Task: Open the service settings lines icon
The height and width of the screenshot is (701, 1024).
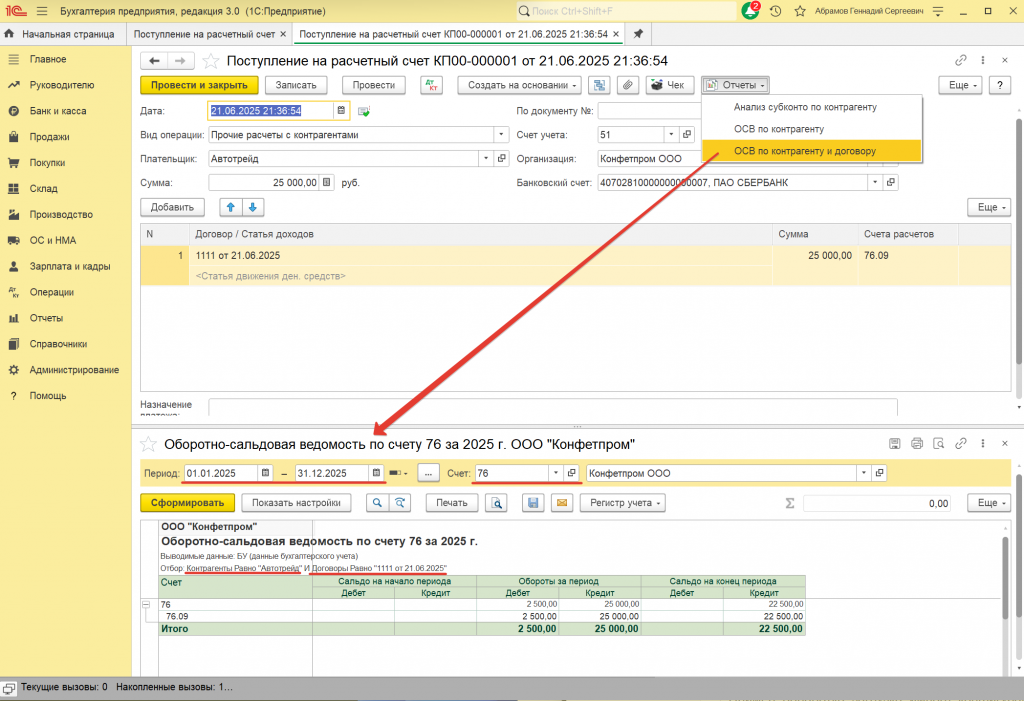Action: click(938, 11)
